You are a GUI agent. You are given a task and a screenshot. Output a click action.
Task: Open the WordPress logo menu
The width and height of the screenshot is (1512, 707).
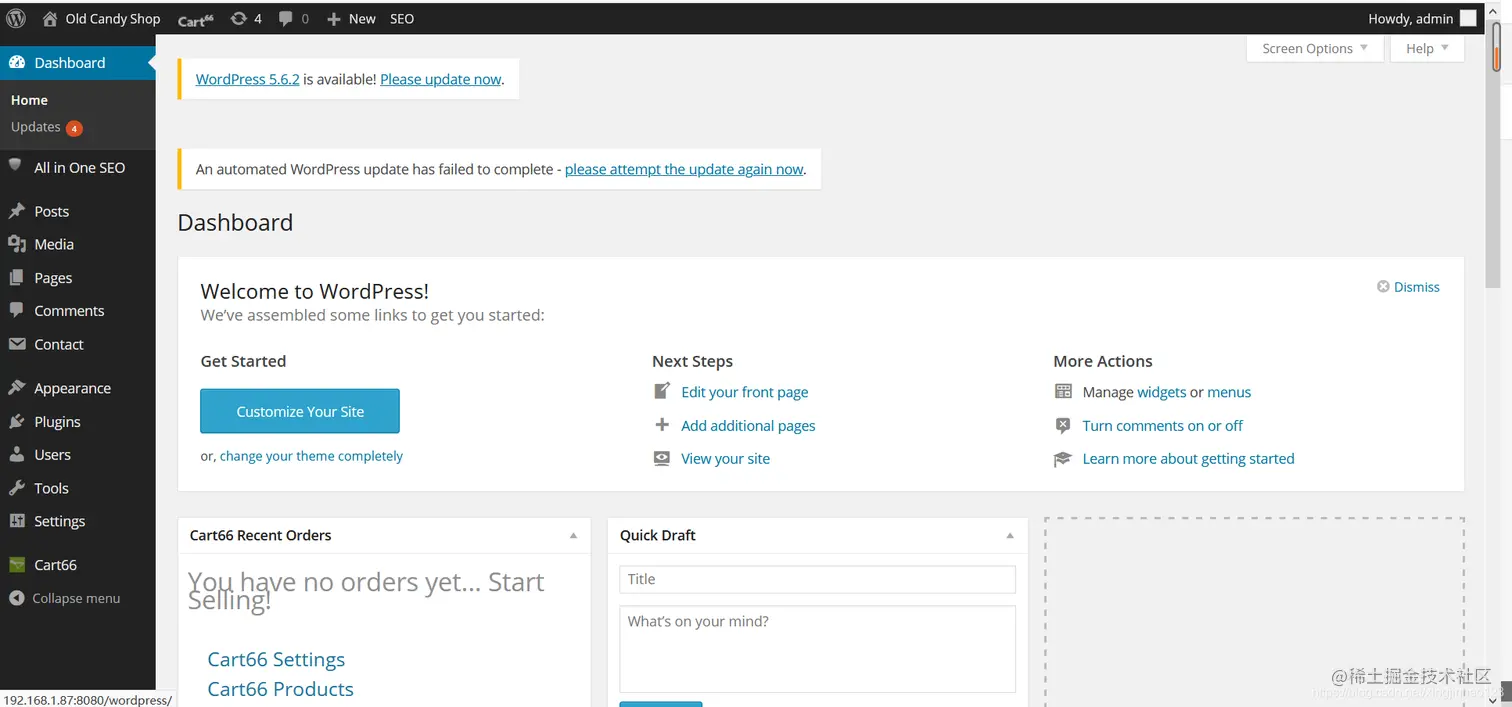(16, 18)
